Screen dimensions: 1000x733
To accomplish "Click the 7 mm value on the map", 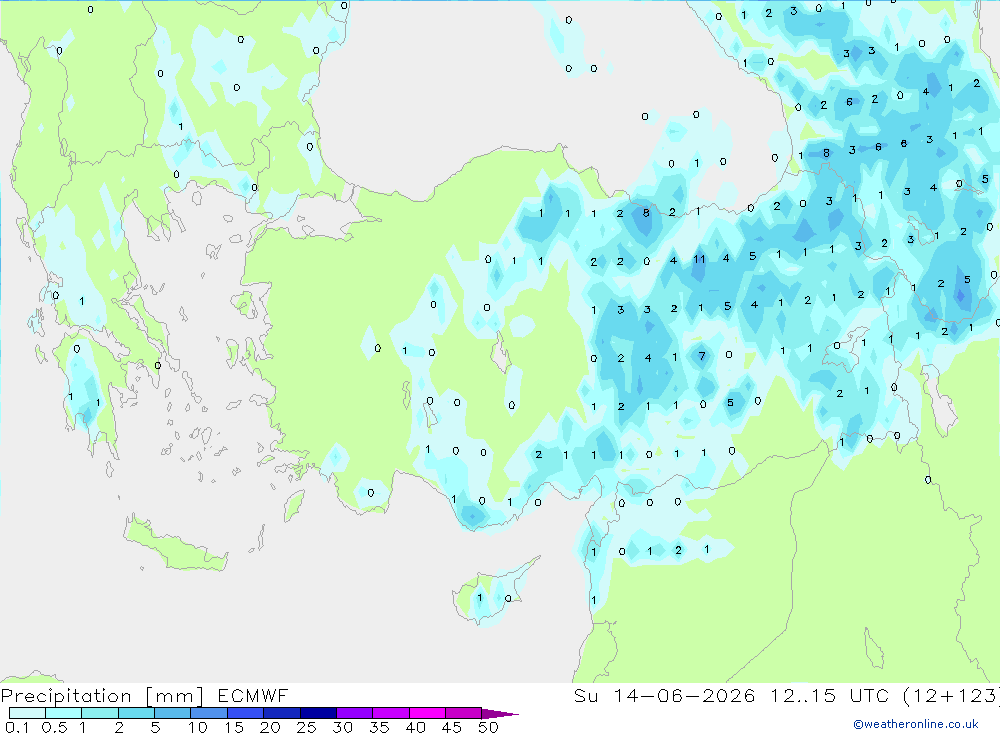I will pyautogui.click(x=702, y=356).
